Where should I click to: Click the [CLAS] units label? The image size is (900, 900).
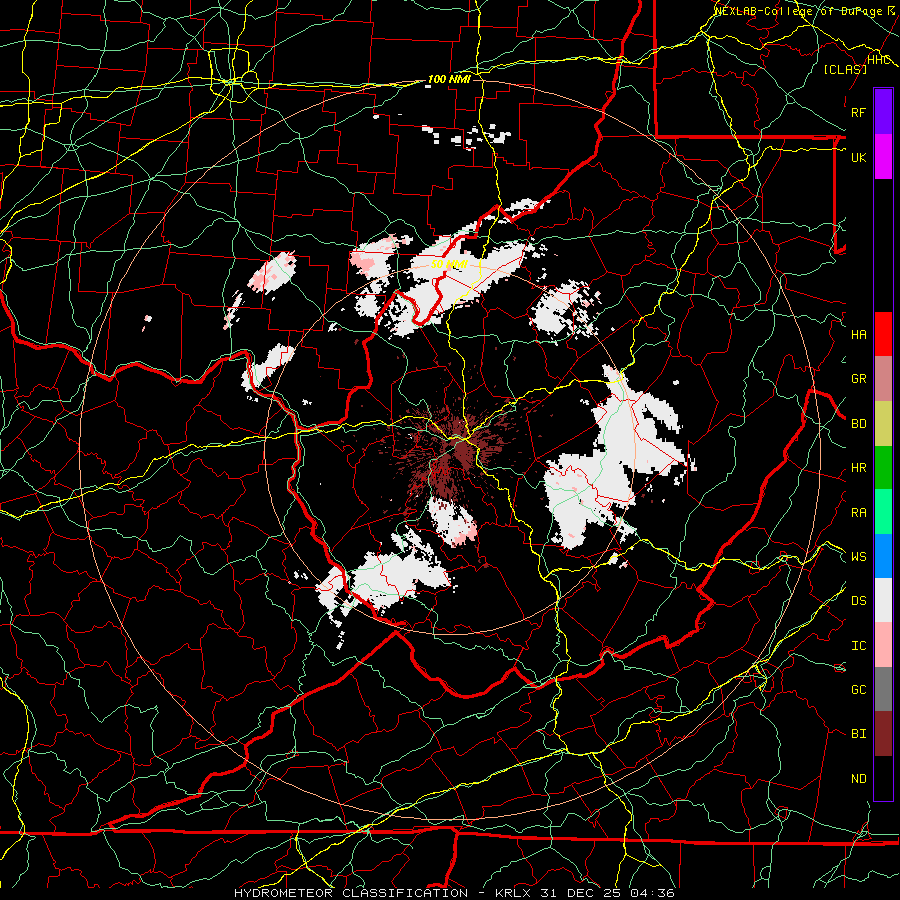click(x=845, y=69)
